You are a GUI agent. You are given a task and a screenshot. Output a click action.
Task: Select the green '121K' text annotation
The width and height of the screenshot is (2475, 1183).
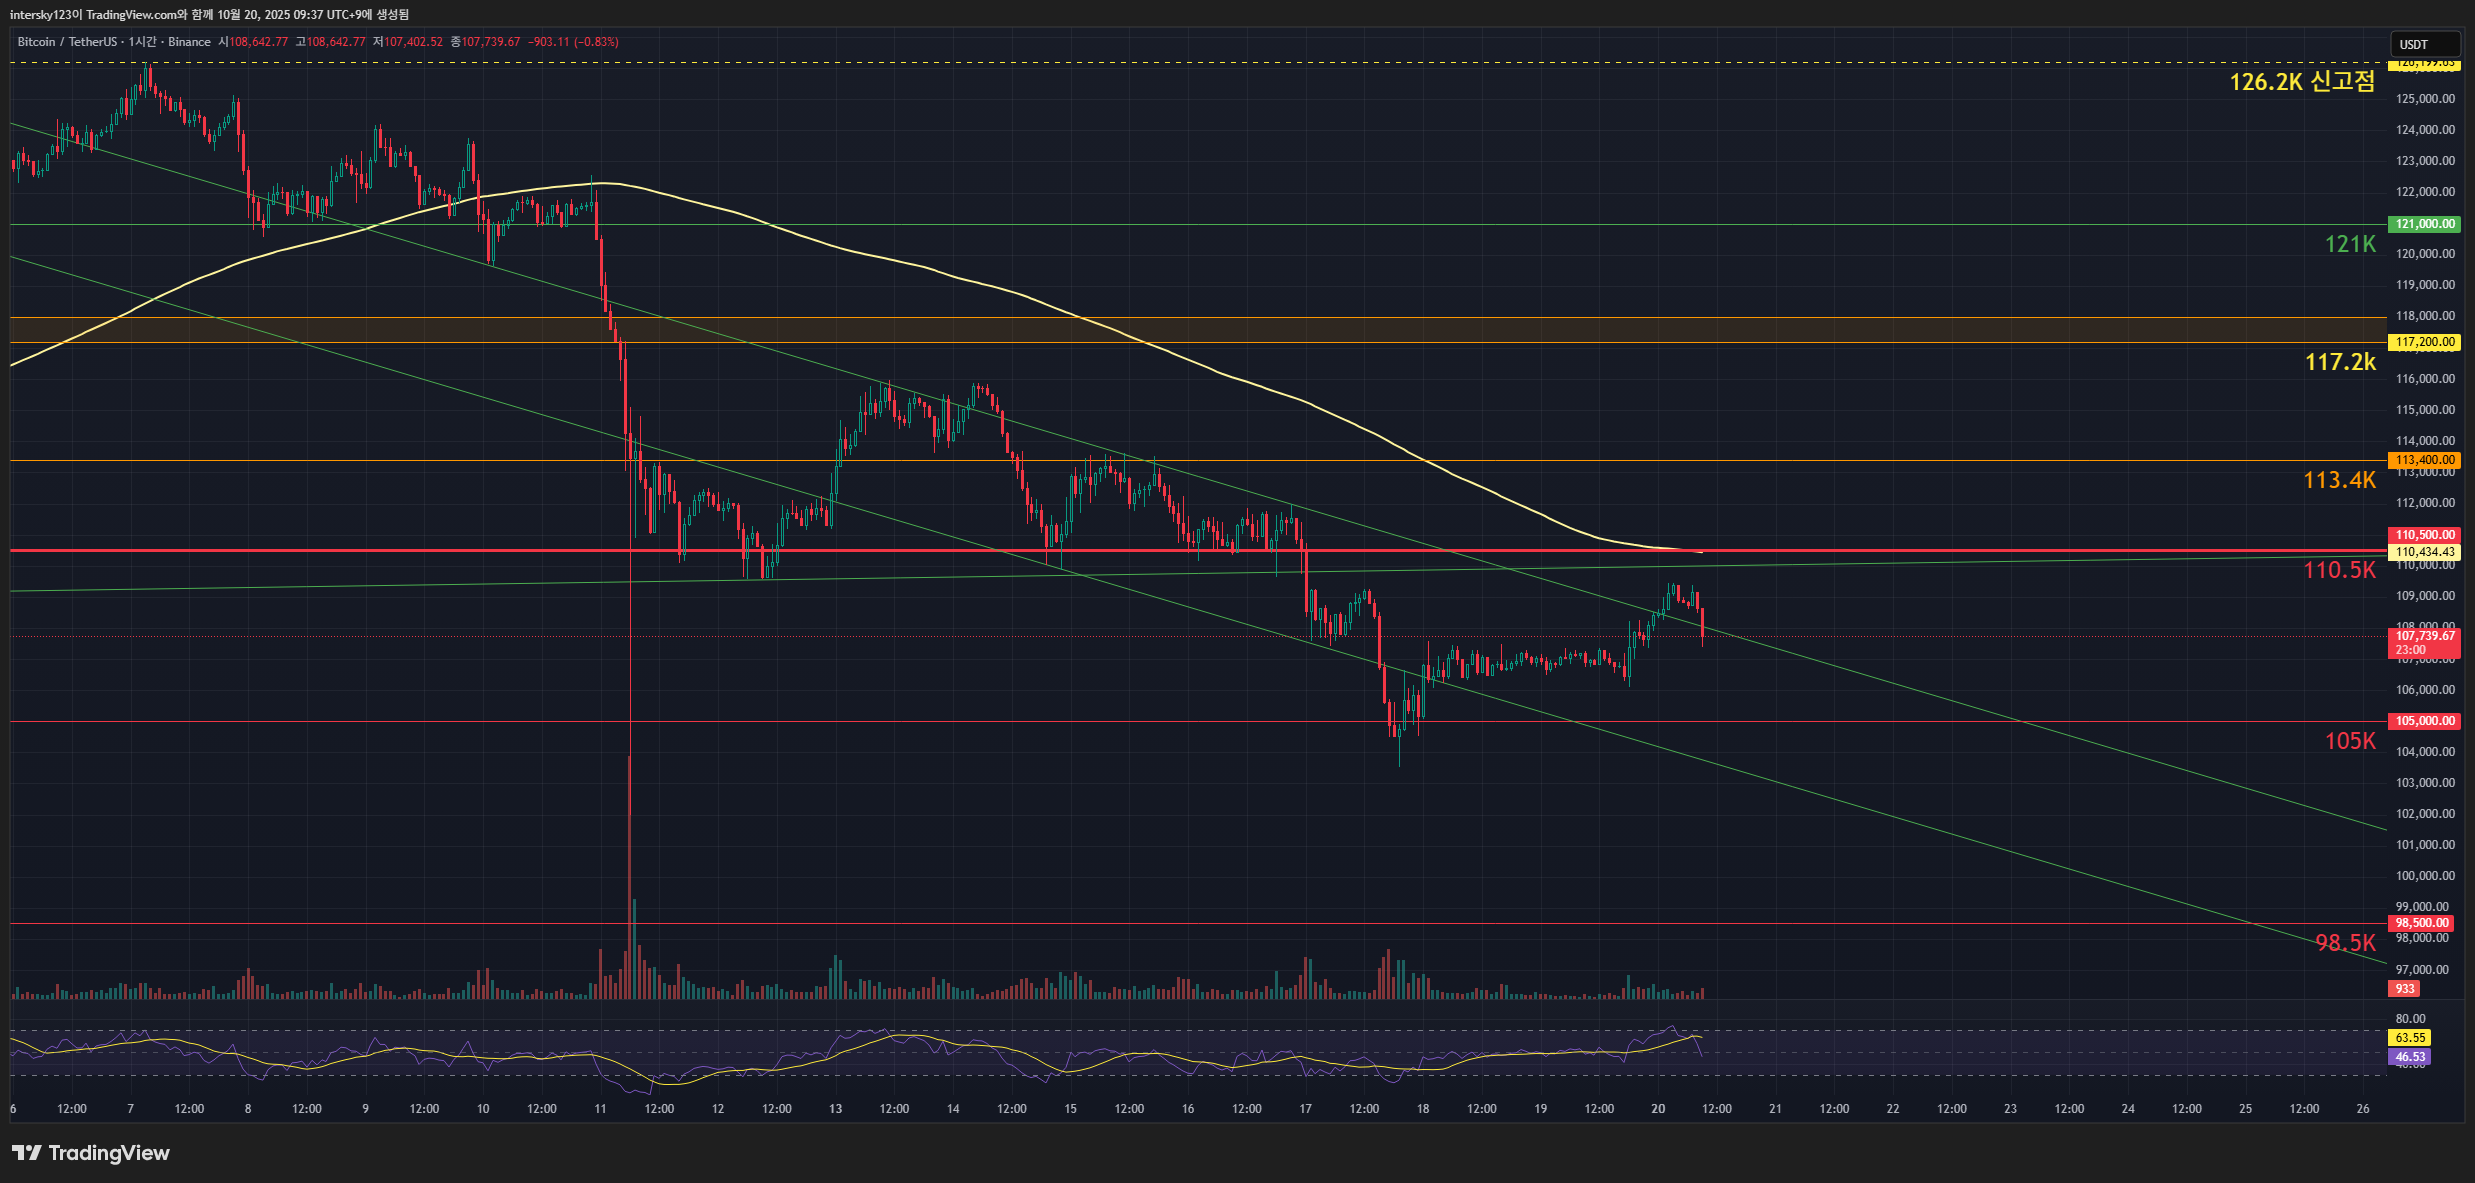point(2349,244)
